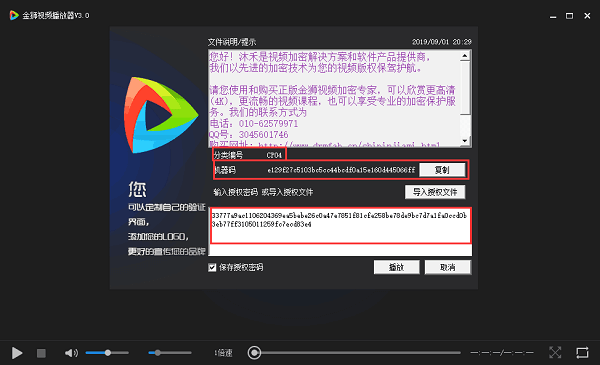Click the date 2019/09/01 20:29
This screenshot has width=600, height=365.
coord(442,42)
